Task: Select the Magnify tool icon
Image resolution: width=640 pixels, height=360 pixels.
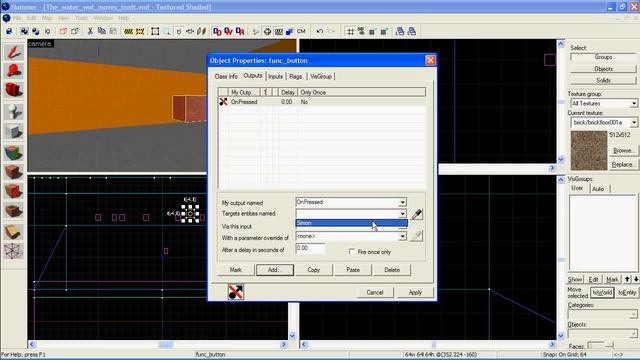Action: point(13,71)
